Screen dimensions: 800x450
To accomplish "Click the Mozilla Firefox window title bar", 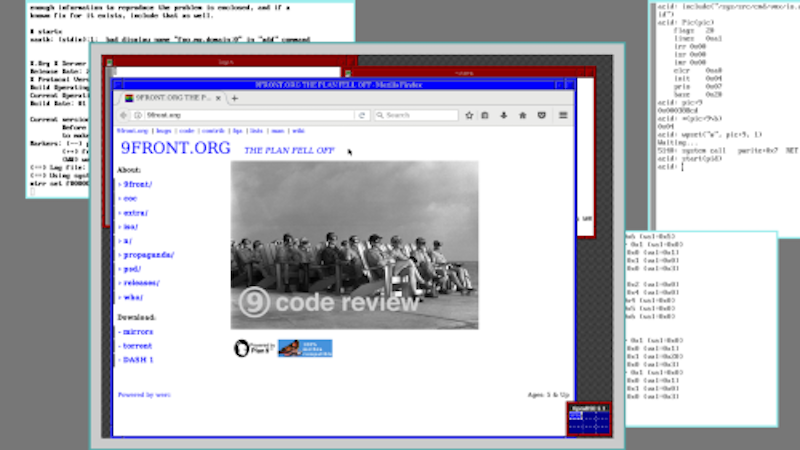I will click(339, 85).
